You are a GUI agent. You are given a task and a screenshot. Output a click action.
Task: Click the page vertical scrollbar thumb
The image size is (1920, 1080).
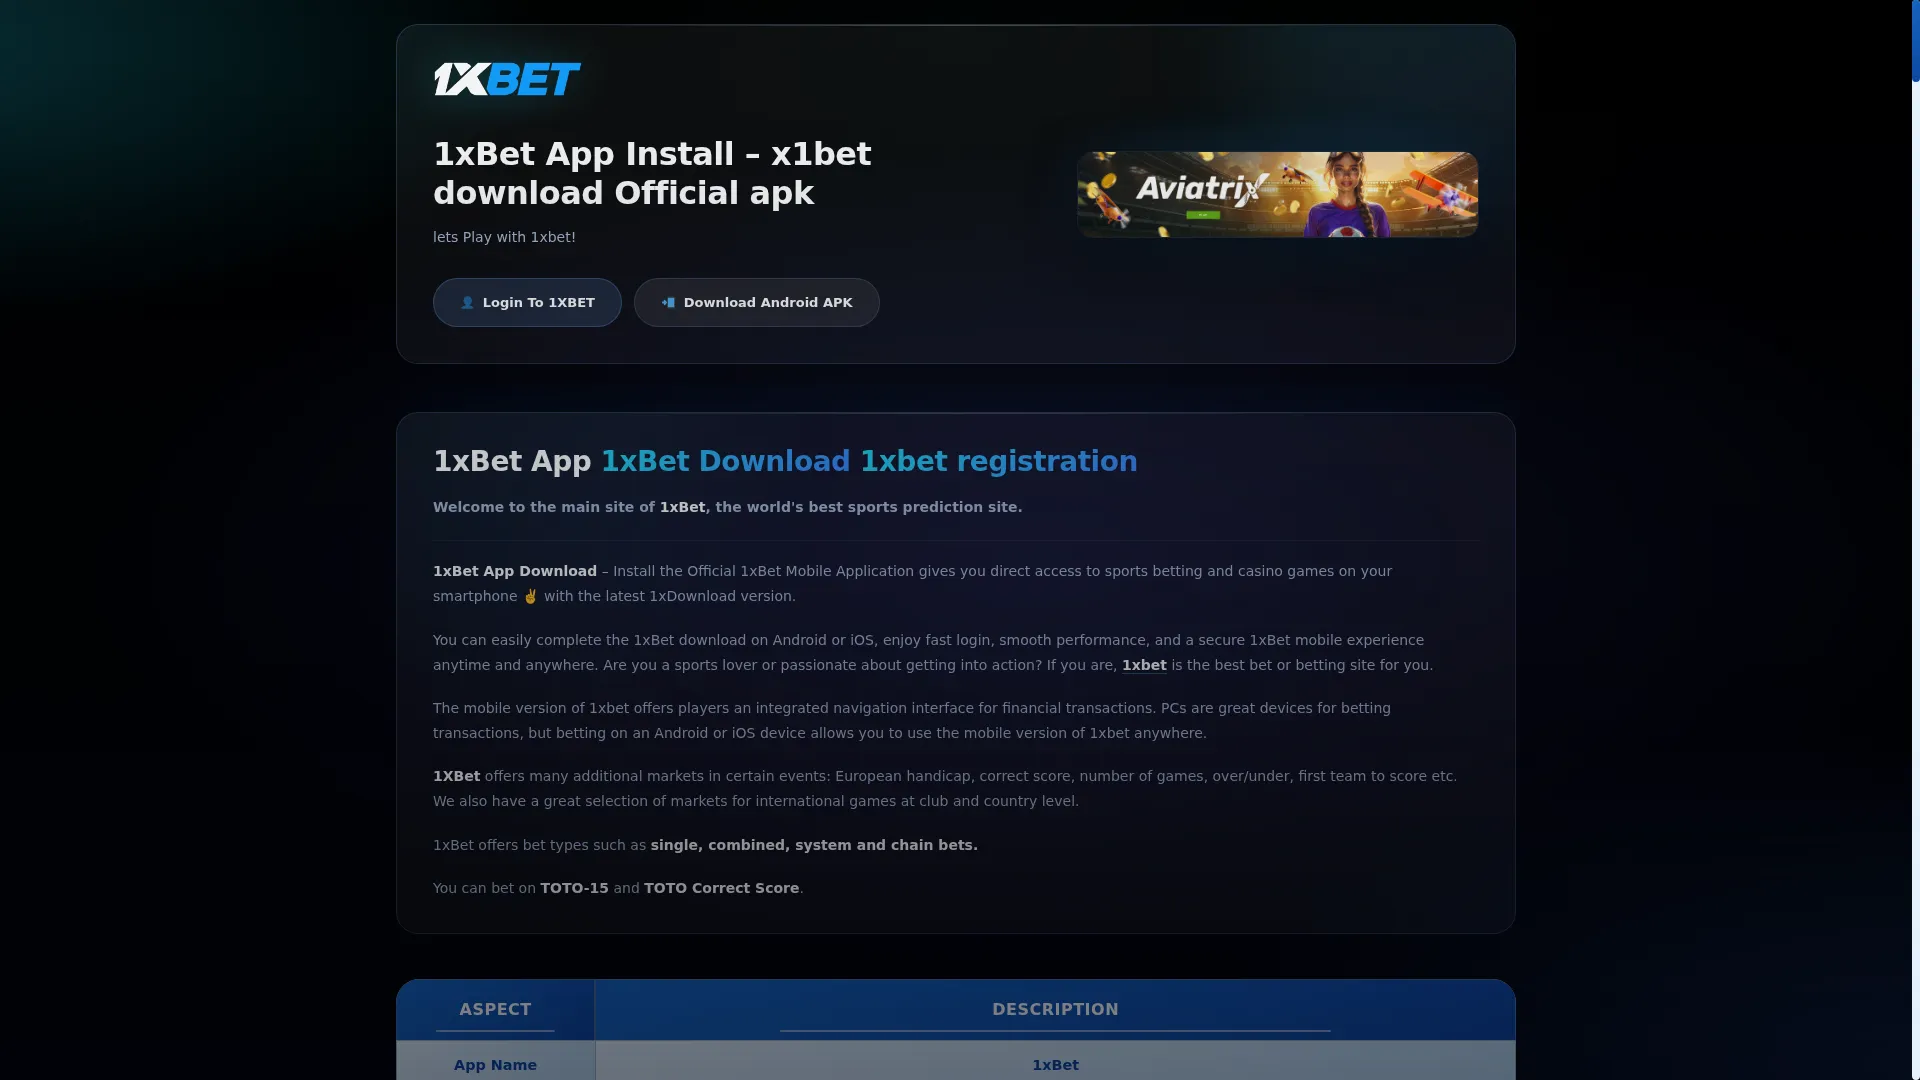[x=1915, y=40]
